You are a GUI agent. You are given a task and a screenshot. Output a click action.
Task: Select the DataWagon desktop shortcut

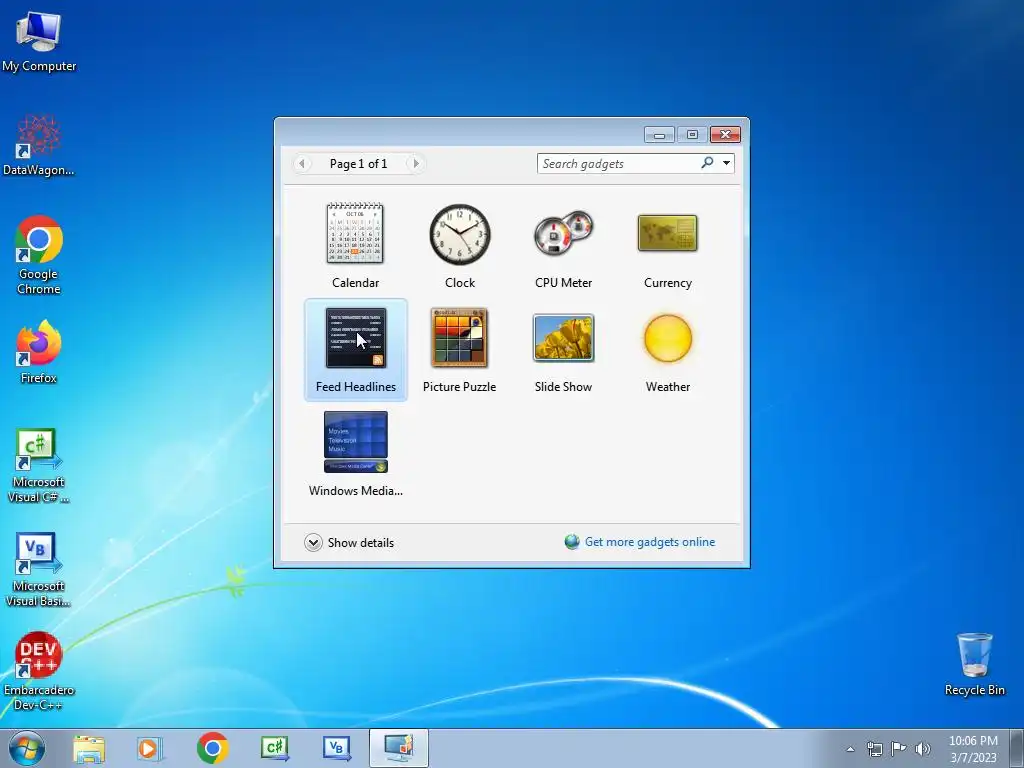39,145
